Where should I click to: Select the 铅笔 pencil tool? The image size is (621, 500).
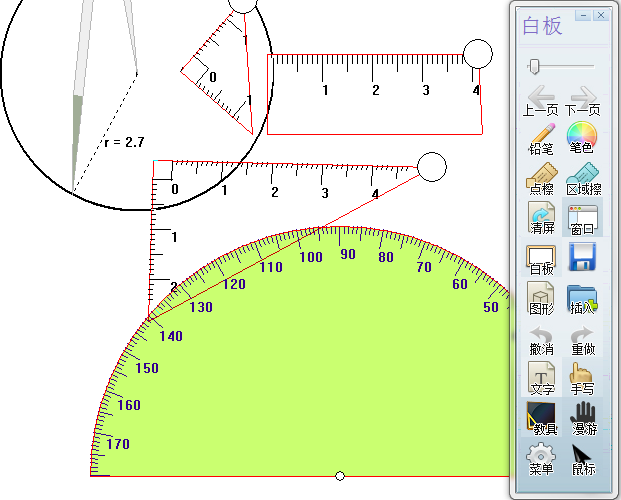pos(541,138)
